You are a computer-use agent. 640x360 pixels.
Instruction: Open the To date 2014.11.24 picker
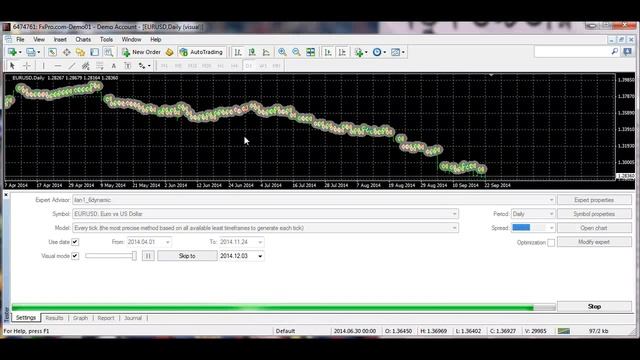260,242
